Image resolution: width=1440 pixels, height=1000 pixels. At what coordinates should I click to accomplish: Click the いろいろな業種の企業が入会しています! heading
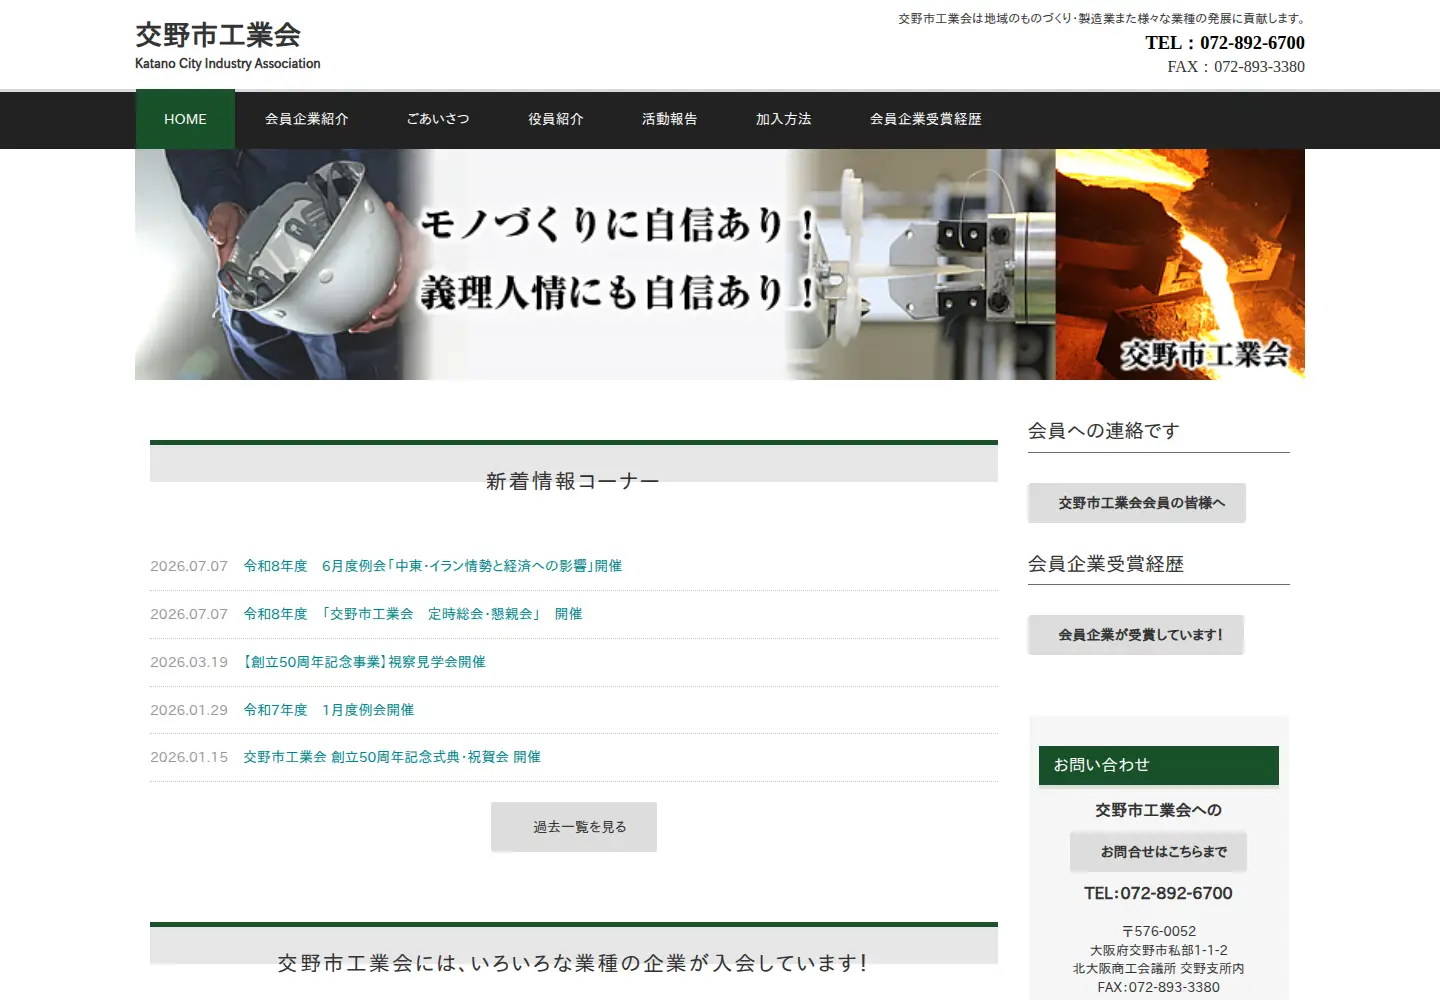[573, 963]
